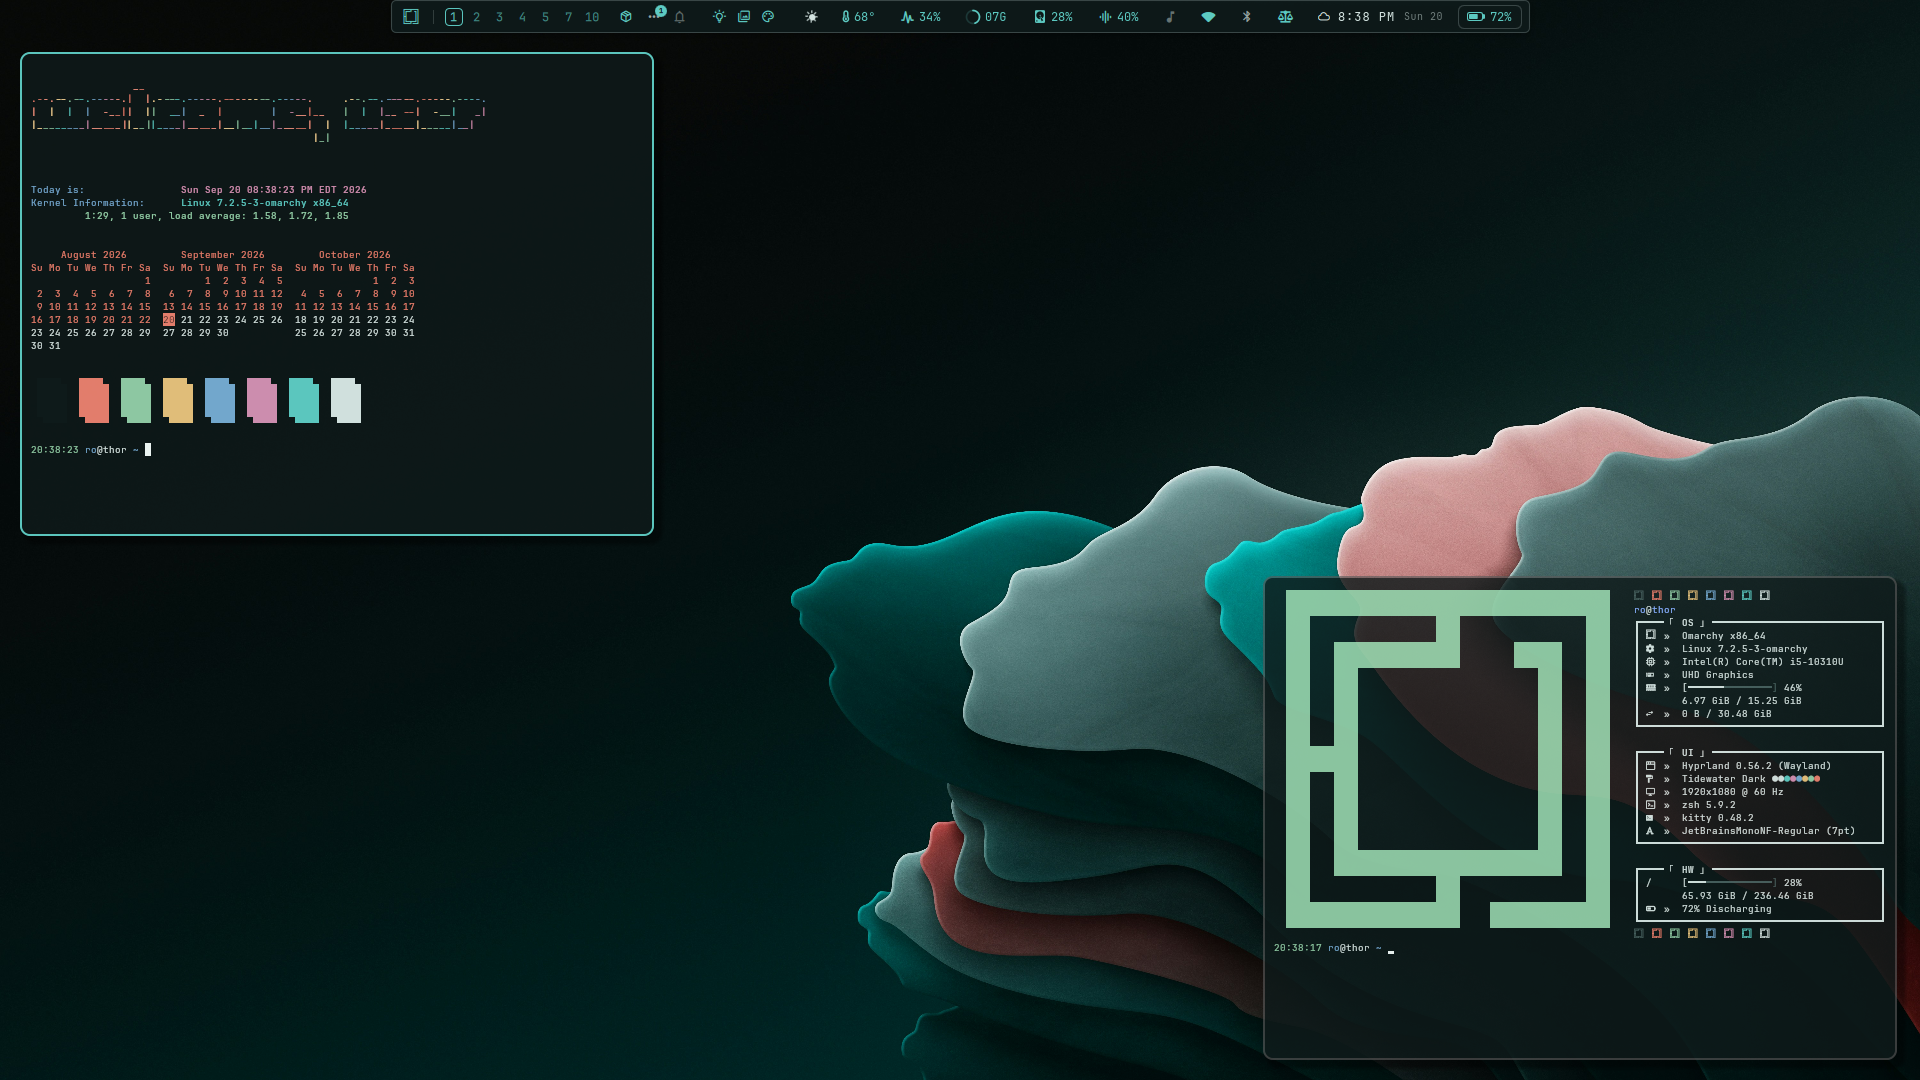This screenshot has width=1920, height=1080.
Task: Click the Intel(R) Core(TM) i5-10310U line
Action: pyautogui.click(x=1763, y=662)
